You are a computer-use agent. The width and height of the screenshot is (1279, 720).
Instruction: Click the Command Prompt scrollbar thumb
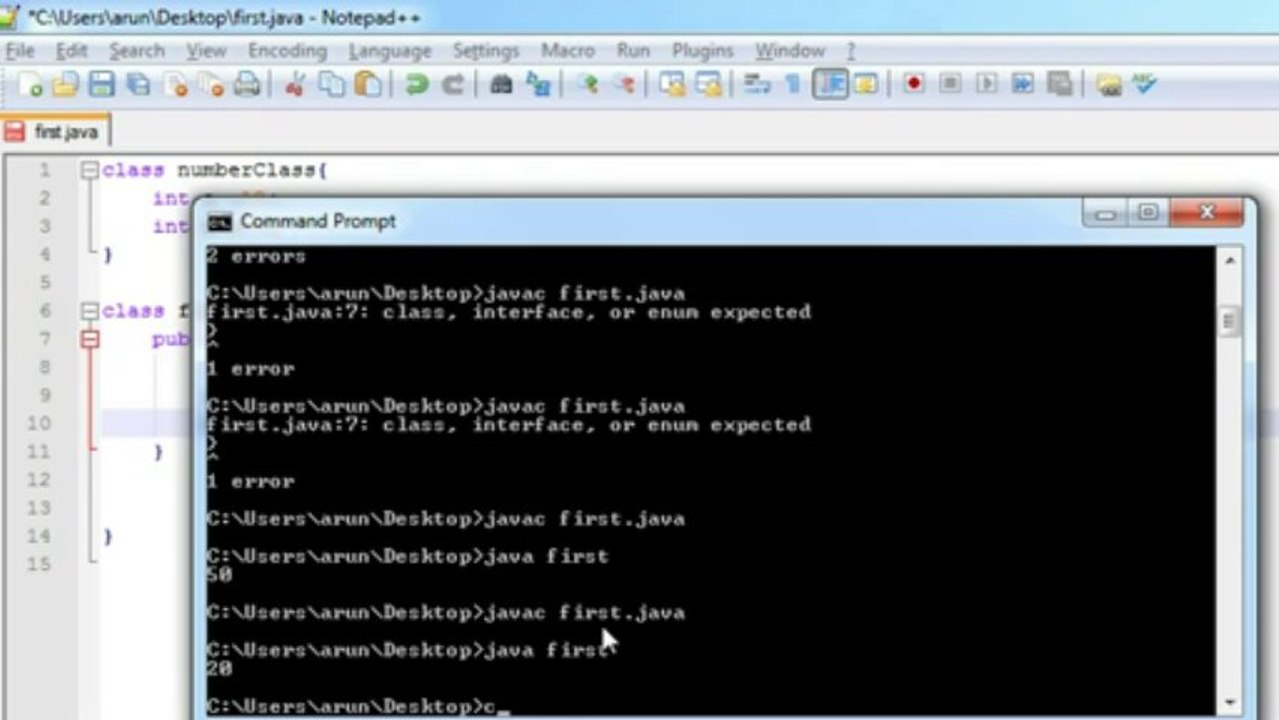(x=1228, y=321)
